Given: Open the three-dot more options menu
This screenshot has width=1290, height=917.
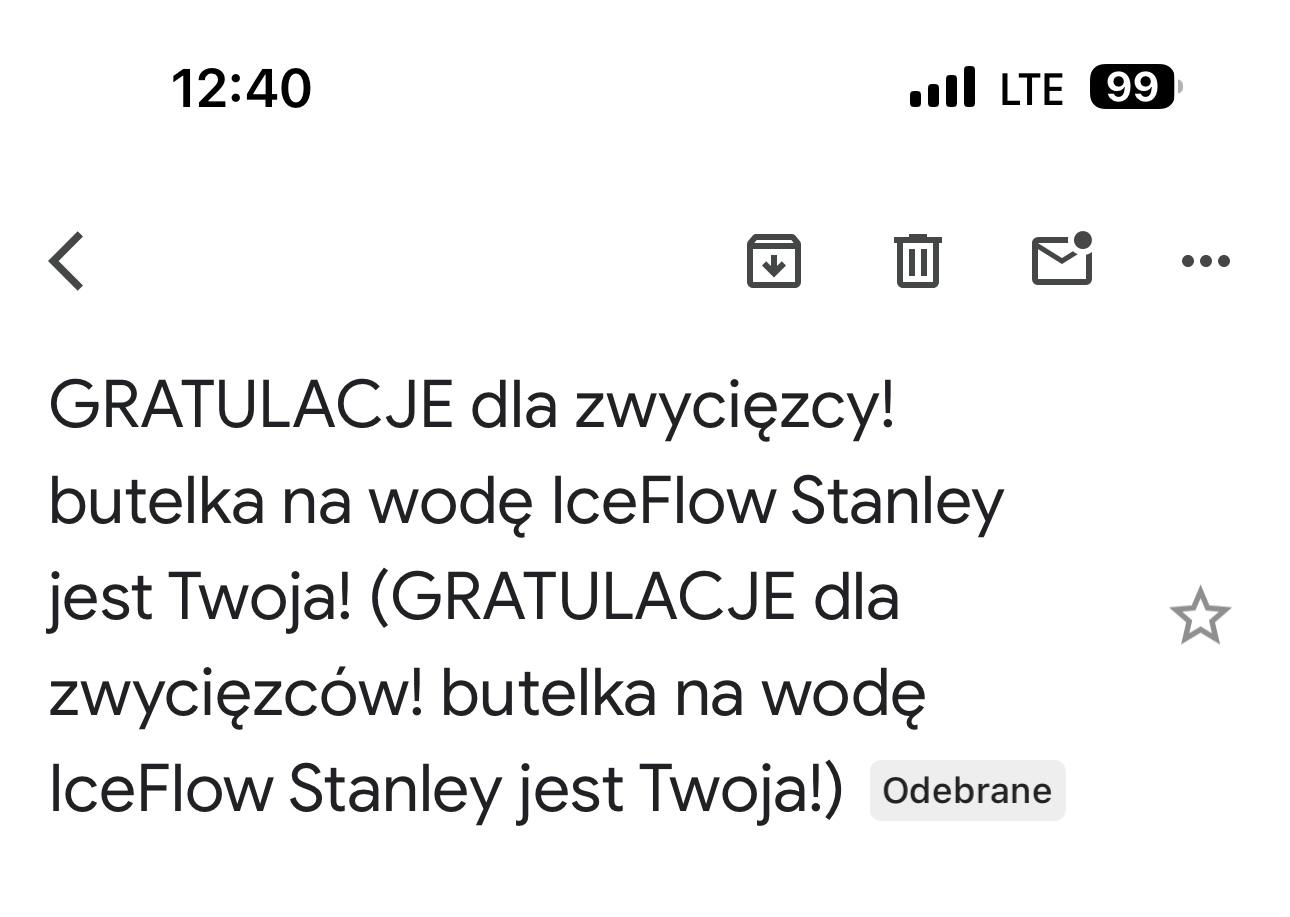Looking at the screenshot, I should (x=1205, y=261).
